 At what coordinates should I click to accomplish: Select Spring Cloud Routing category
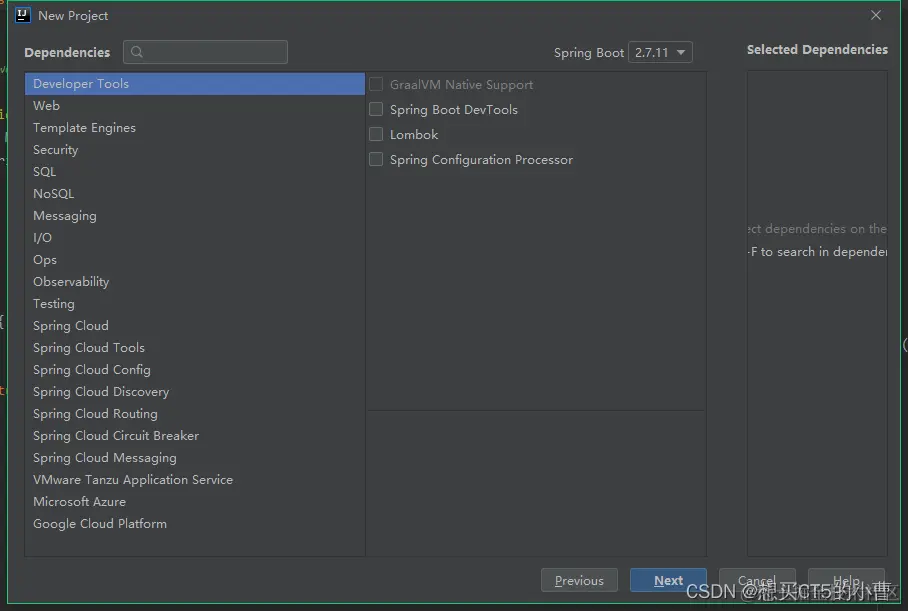coord(195,414)
